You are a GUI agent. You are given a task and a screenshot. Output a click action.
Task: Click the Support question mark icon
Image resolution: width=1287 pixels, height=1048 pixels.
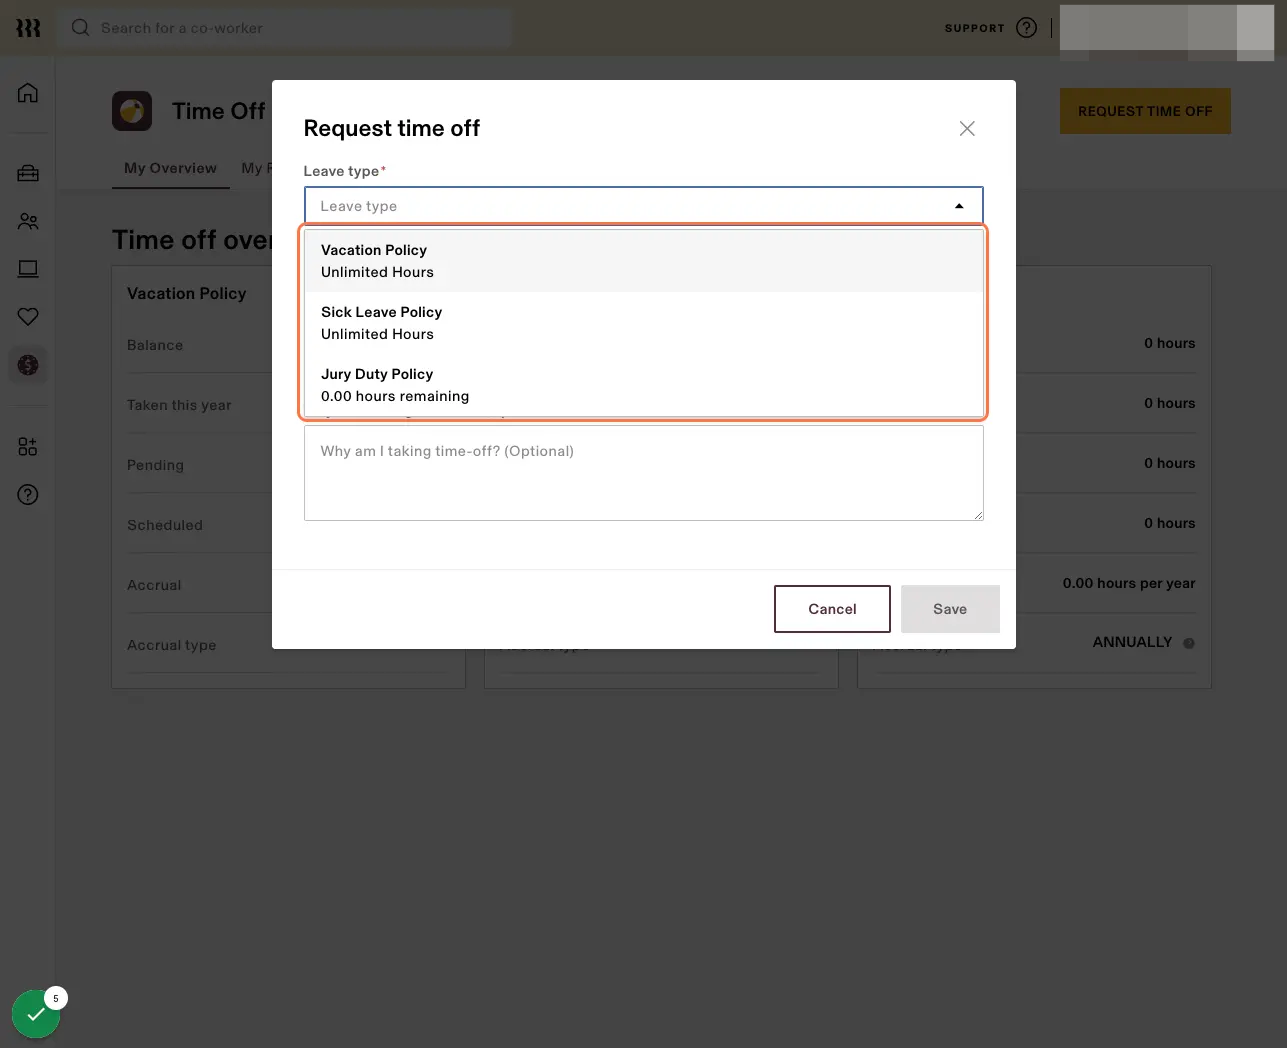[x=1026, y=28]
